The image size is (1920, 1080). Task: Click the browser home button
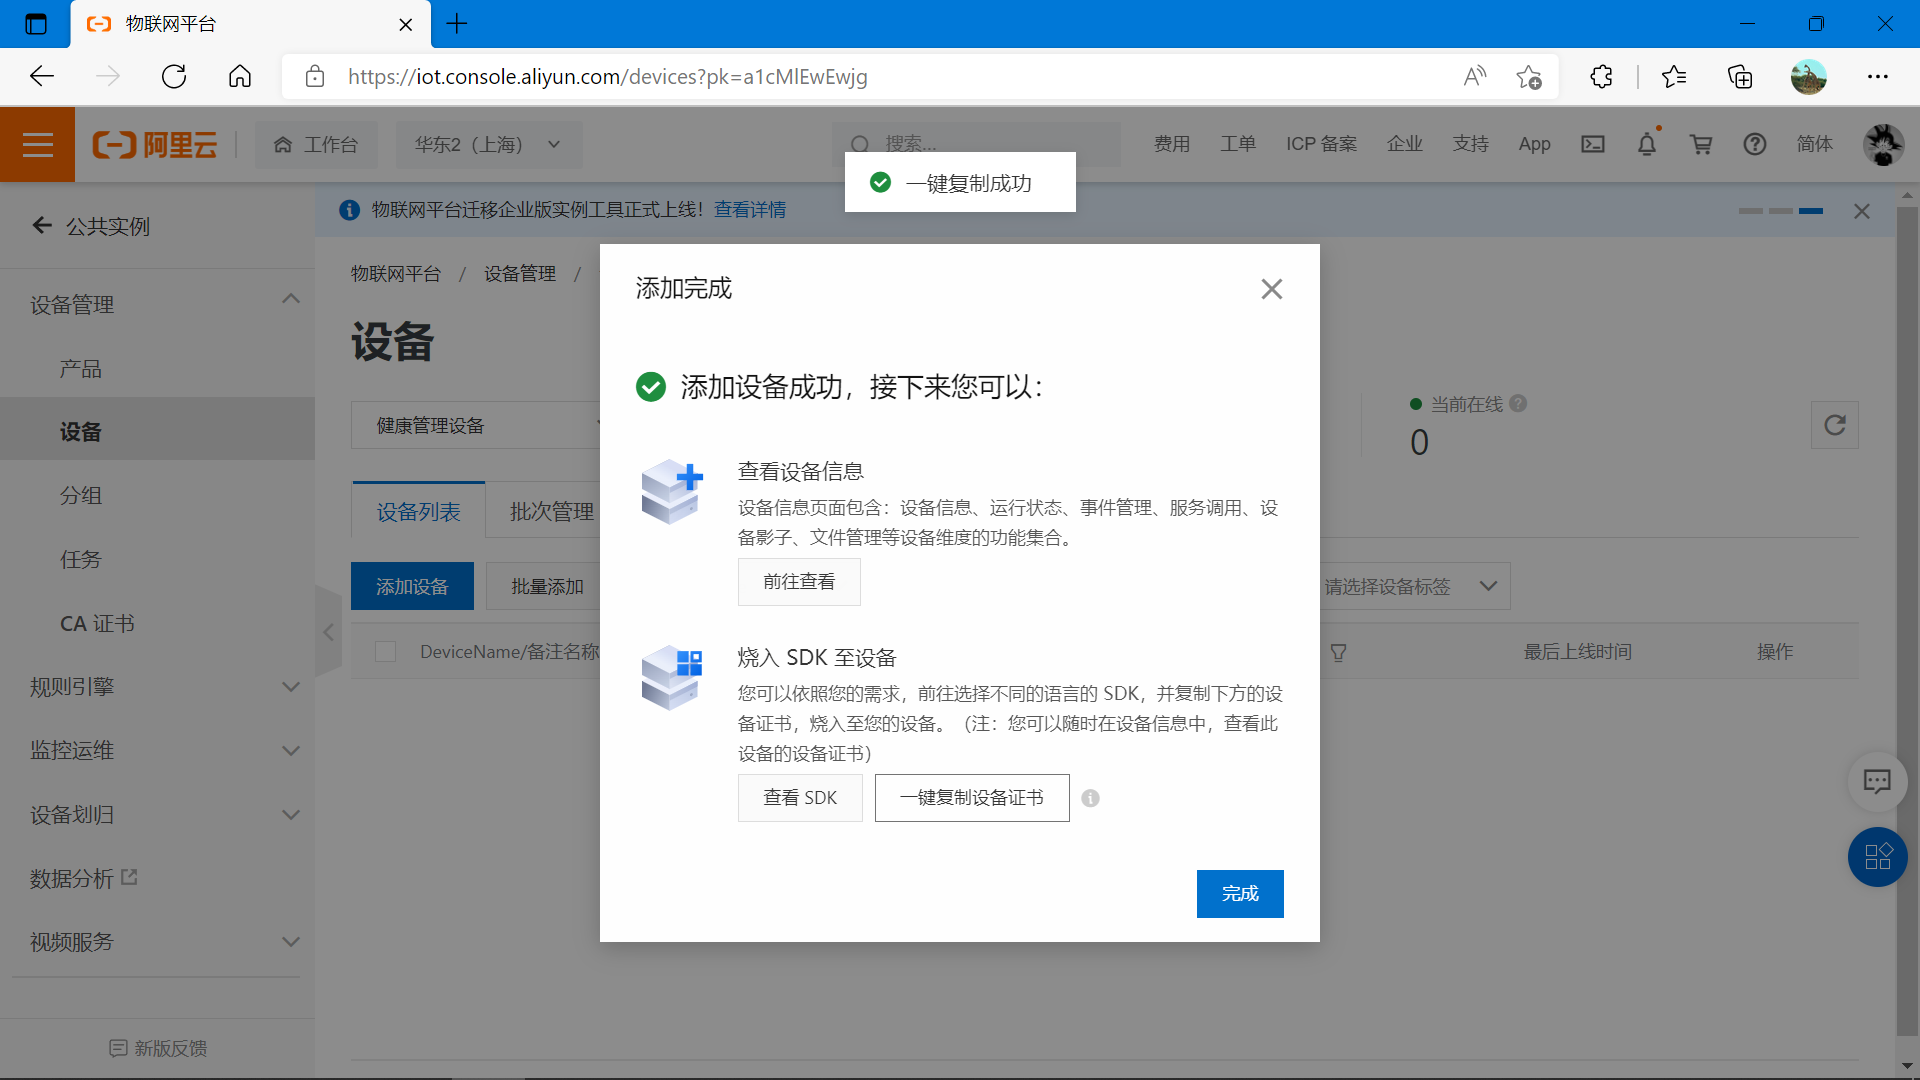point(240,76)
